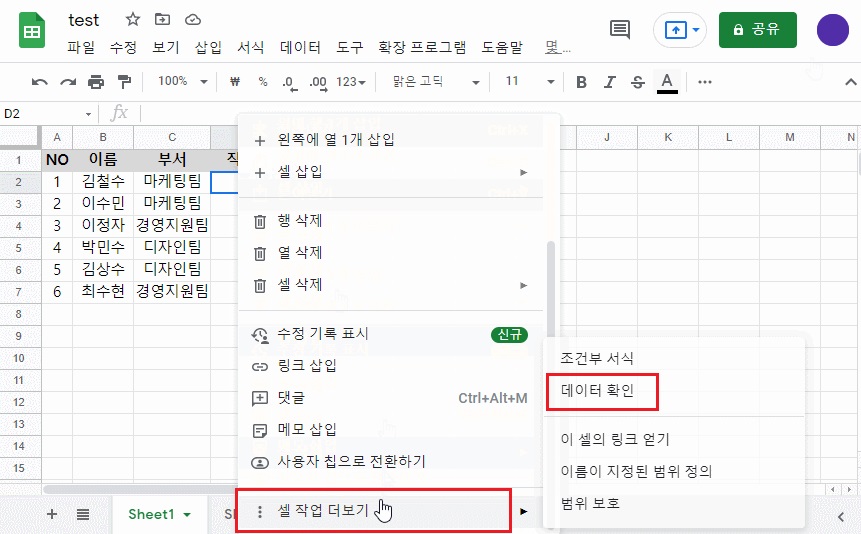Undo the last action

[x=40, y=82]
